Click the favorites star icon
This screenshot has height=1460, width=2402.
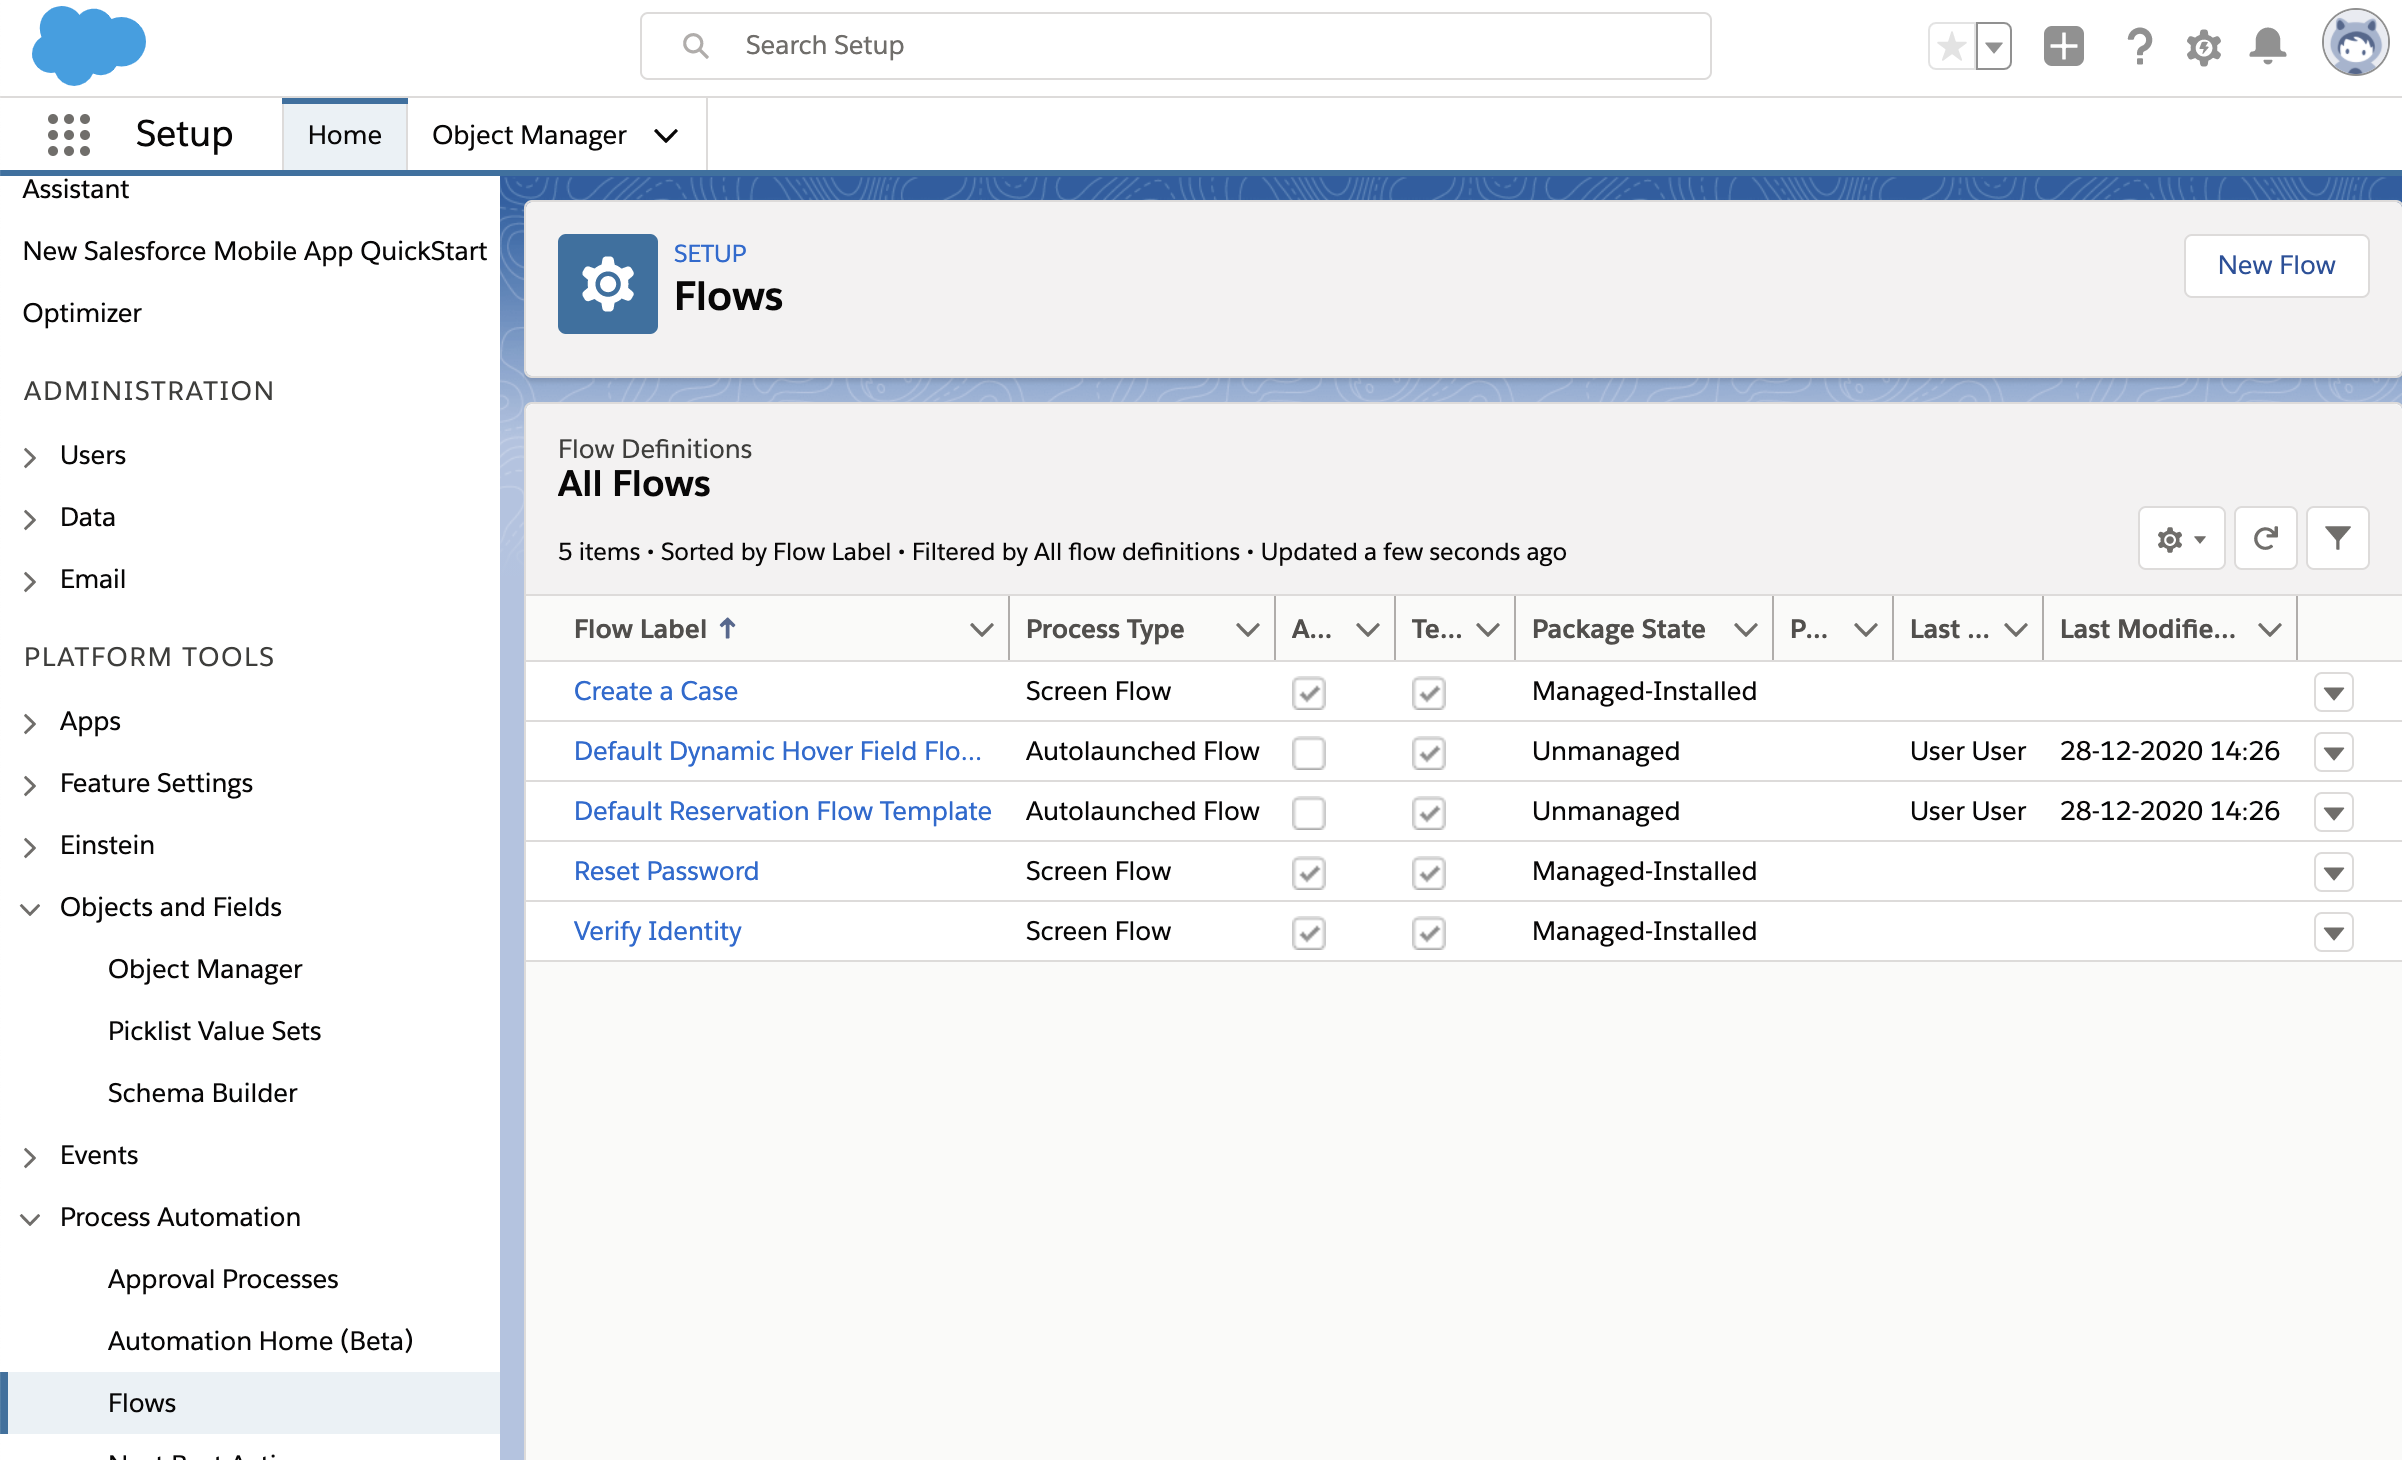tap(1951, 46)
